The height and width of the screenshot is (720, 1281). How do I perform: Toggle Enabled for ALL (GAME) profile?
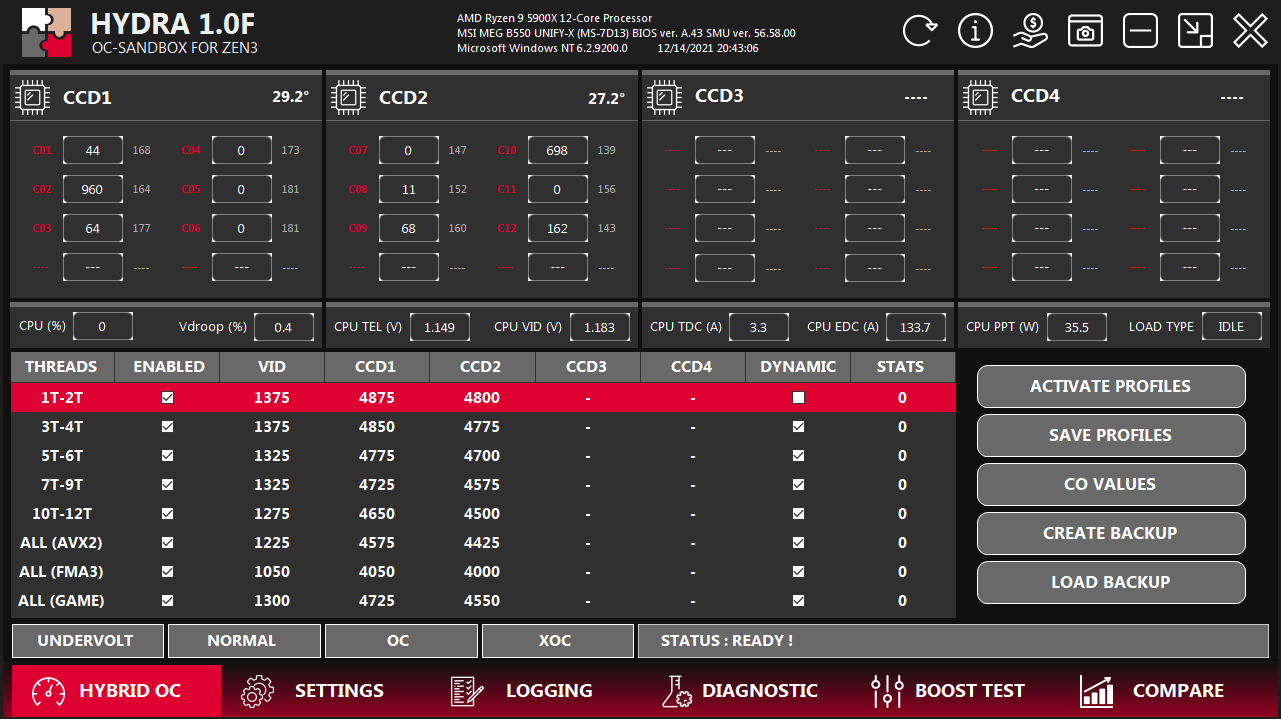167,601
